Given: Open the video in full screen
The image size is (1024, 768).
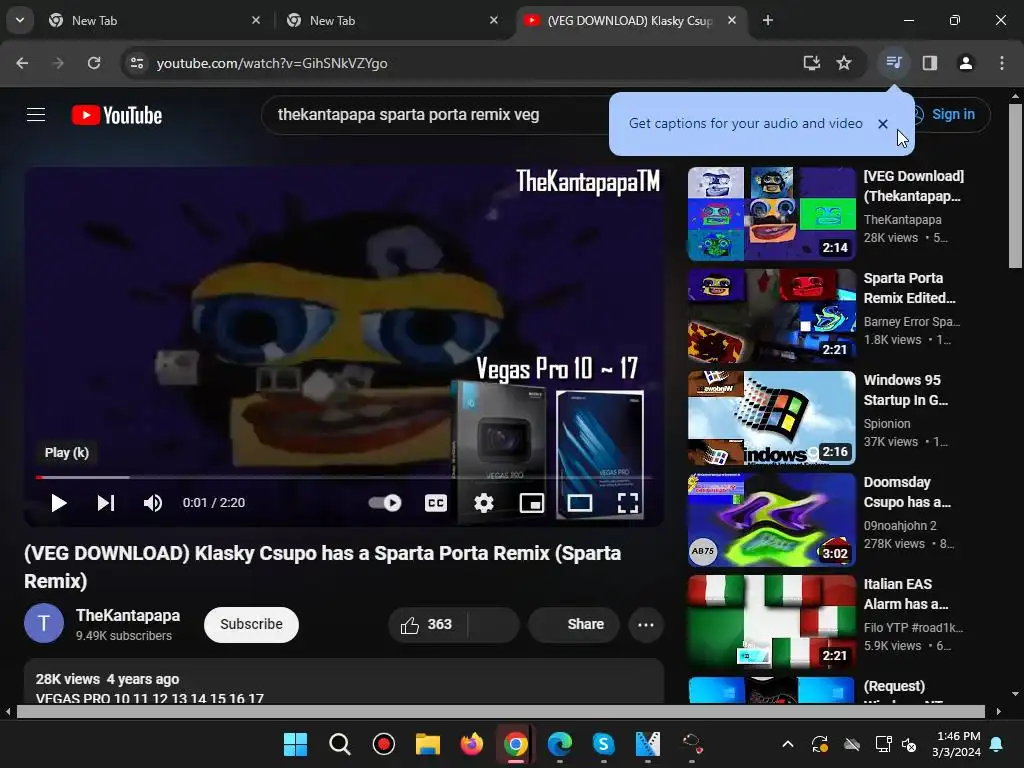Looking at the screenshot, I should click(x=628, y=503).
